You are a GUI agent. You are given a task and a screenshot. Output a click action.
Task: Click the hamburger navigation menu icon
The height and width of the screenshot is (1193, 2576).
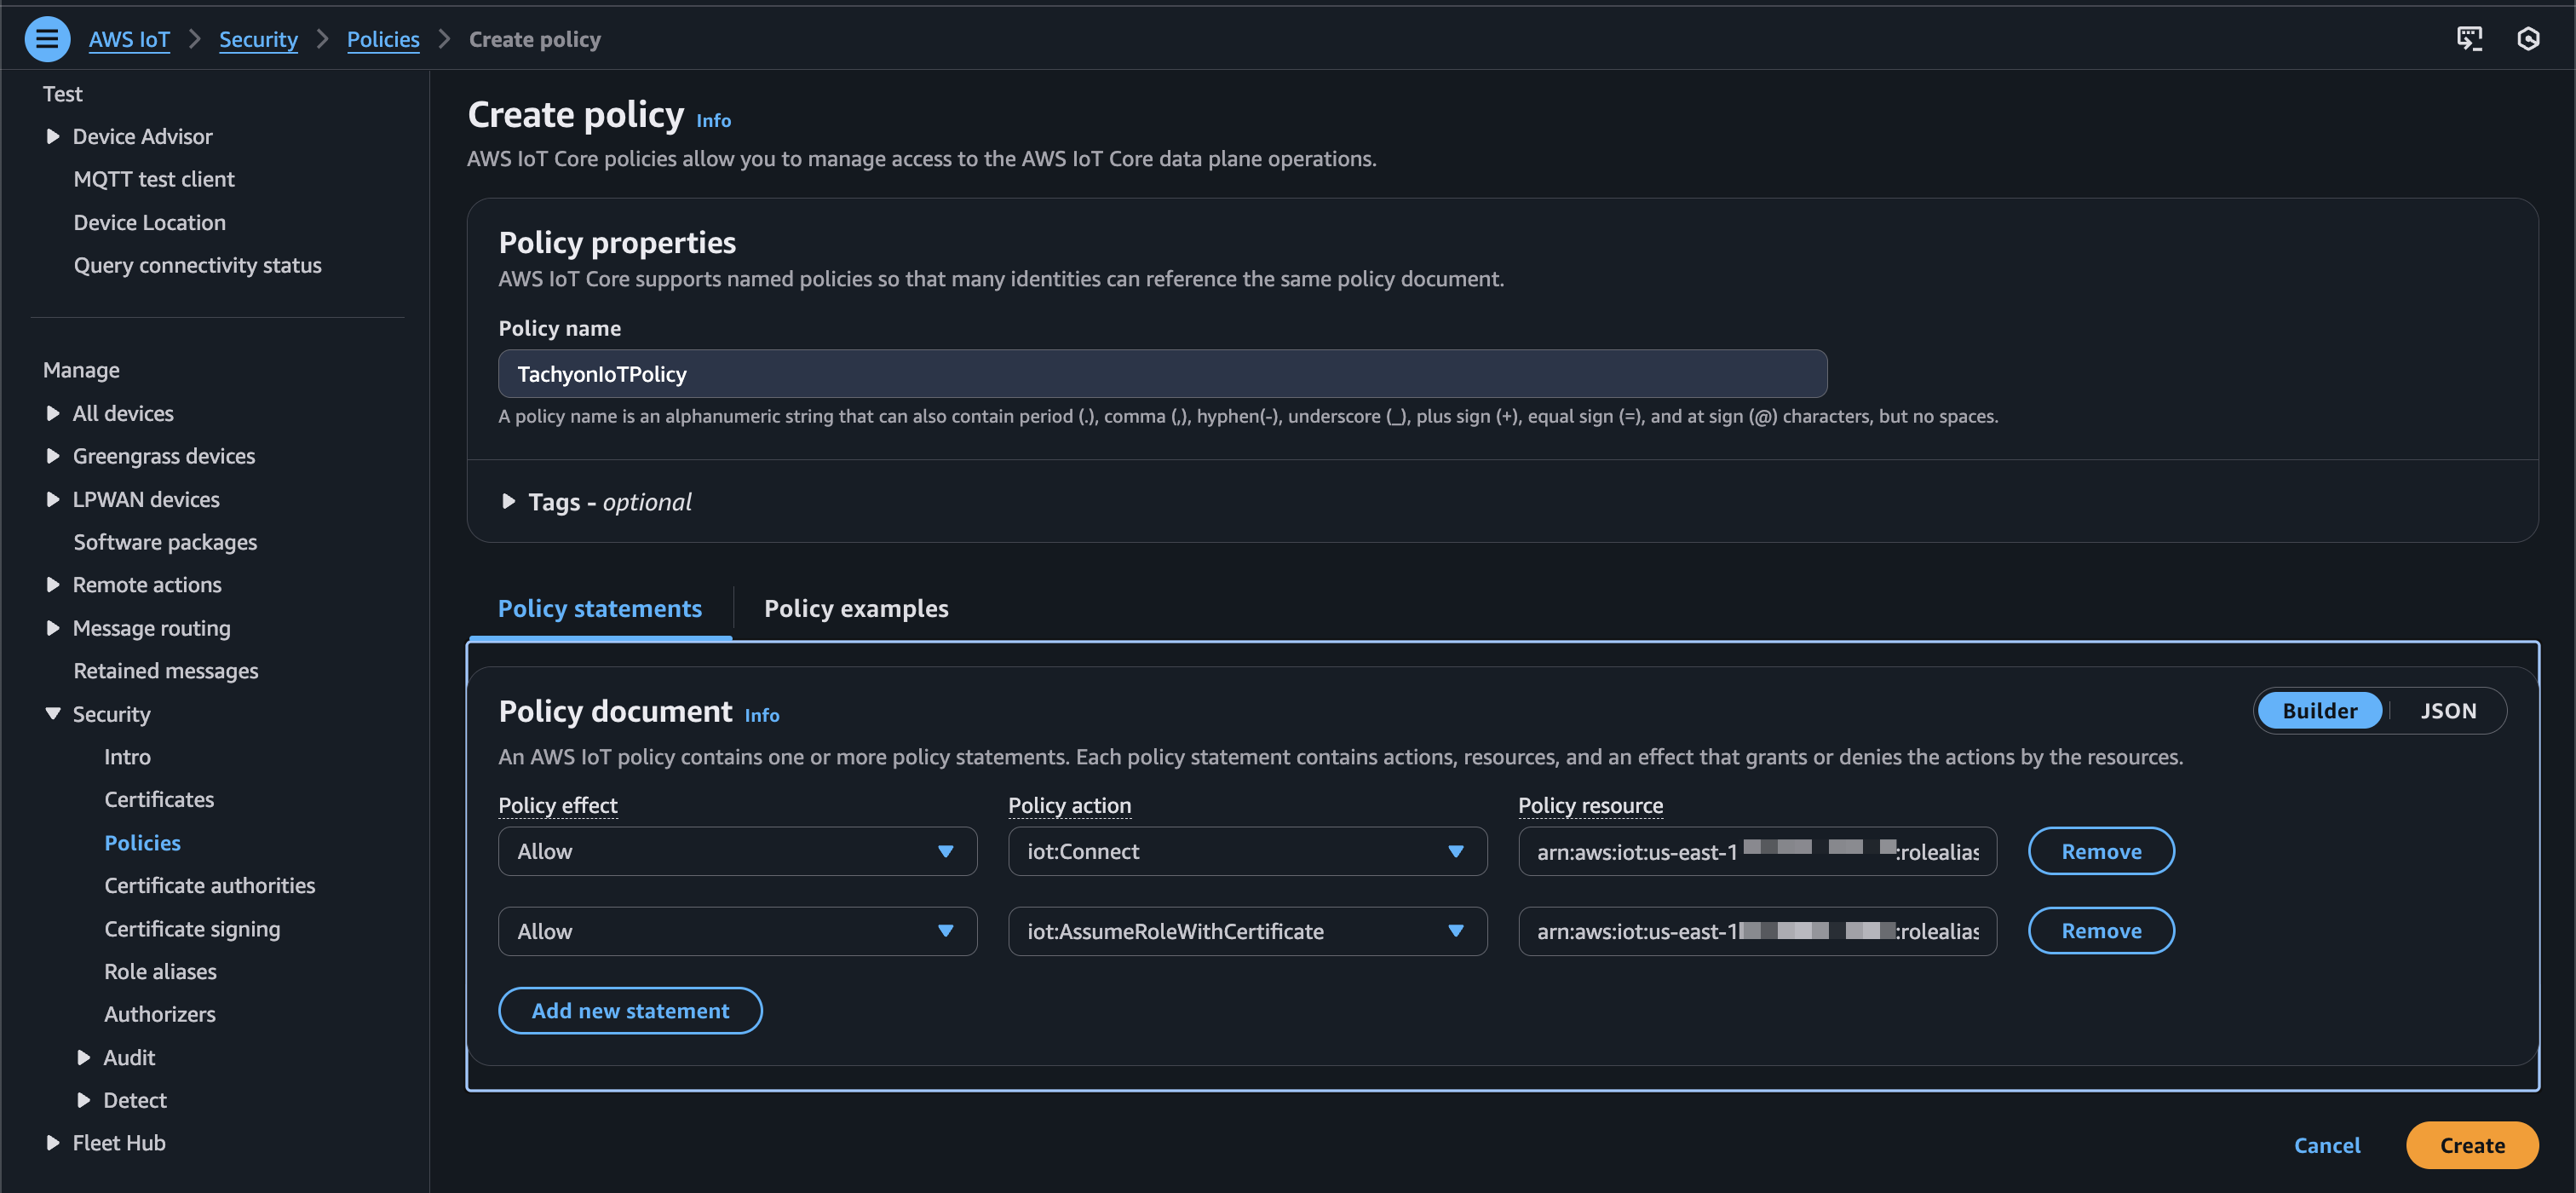coord(47,39)
